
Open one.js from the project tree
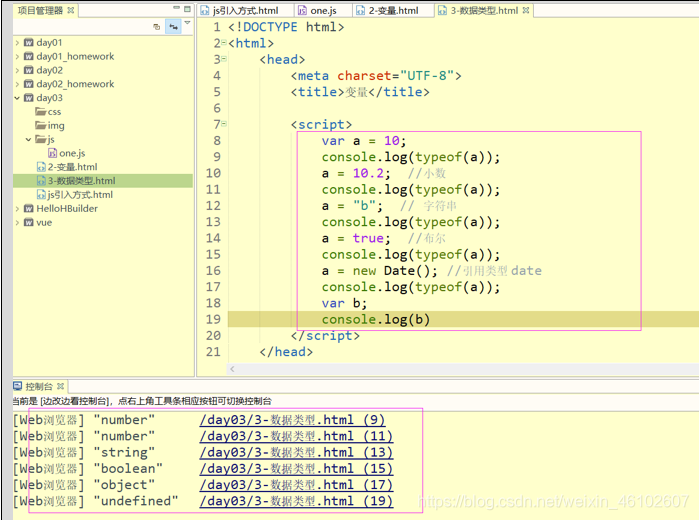click(72, 153)
